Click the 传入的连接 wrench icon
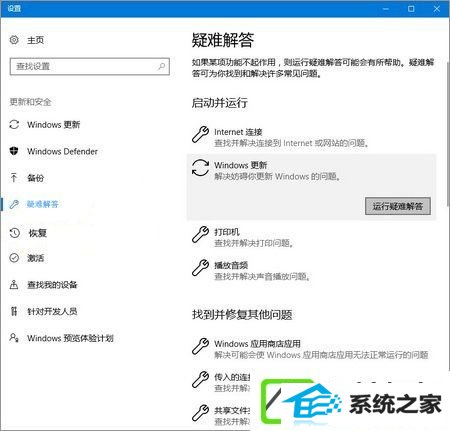 pos(200,379)
